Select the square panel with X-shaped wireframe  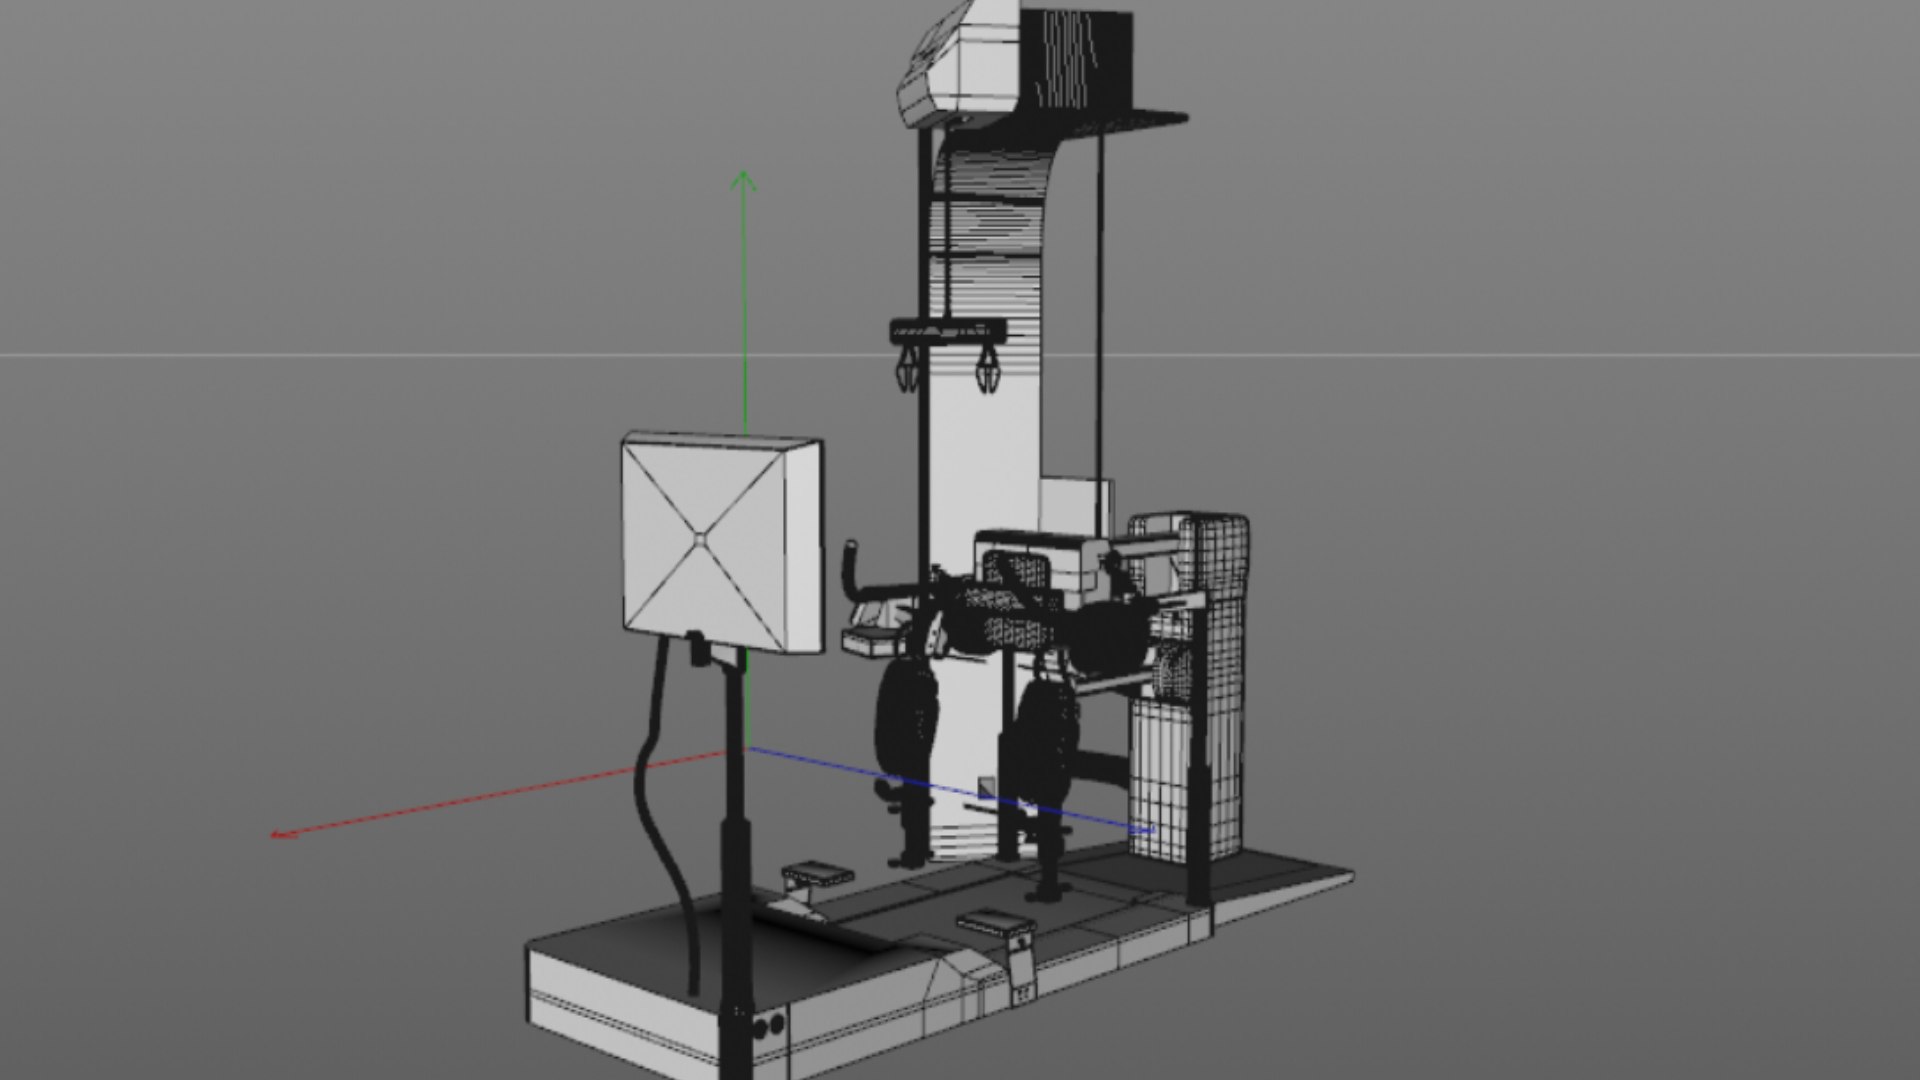click(722, 543)
